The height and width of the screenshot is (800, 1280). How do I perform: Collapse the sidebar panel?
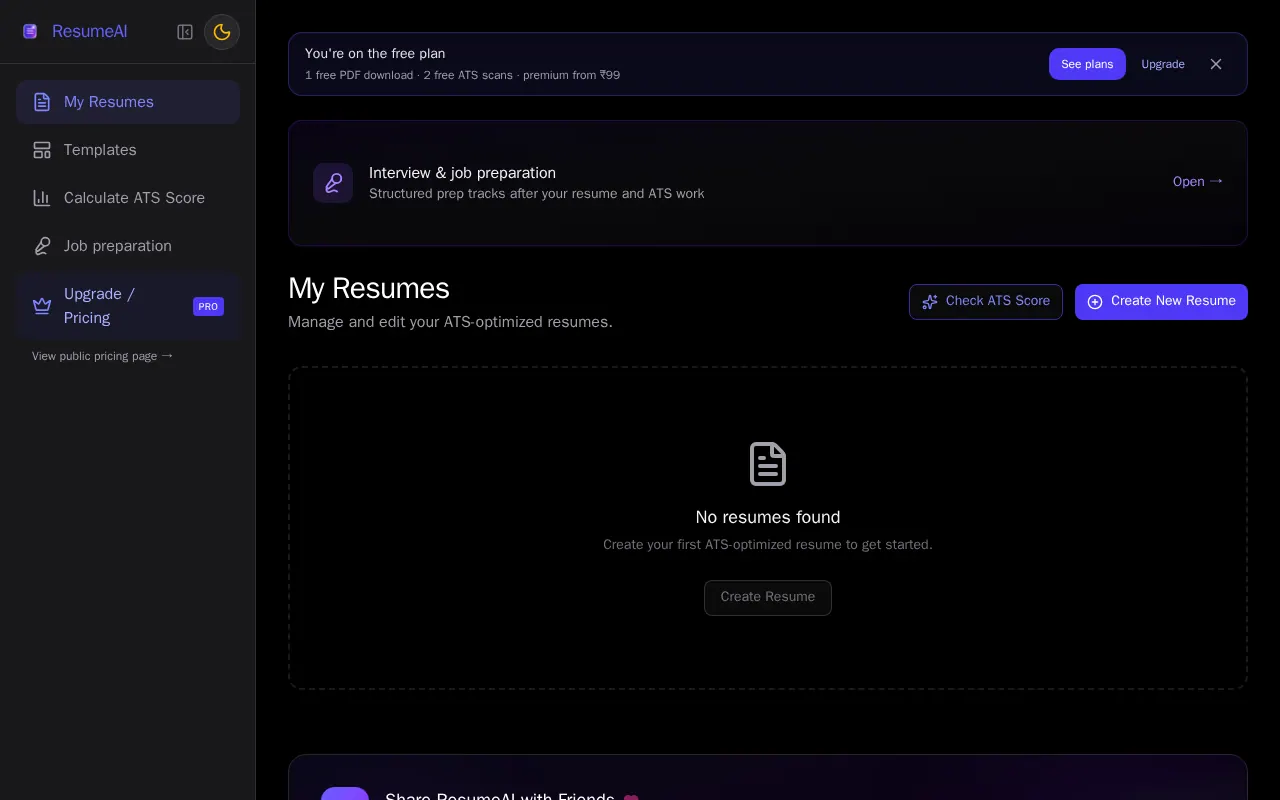coord(185,32)
